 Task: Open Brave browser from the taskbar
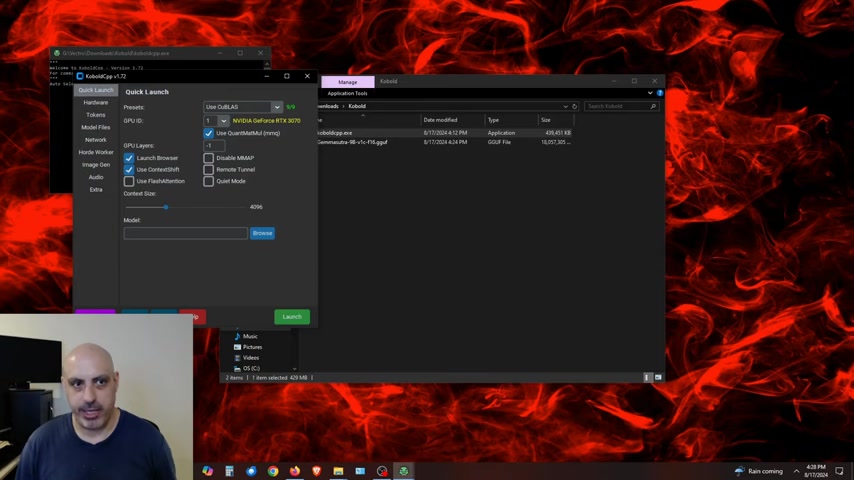pos(316,471)
